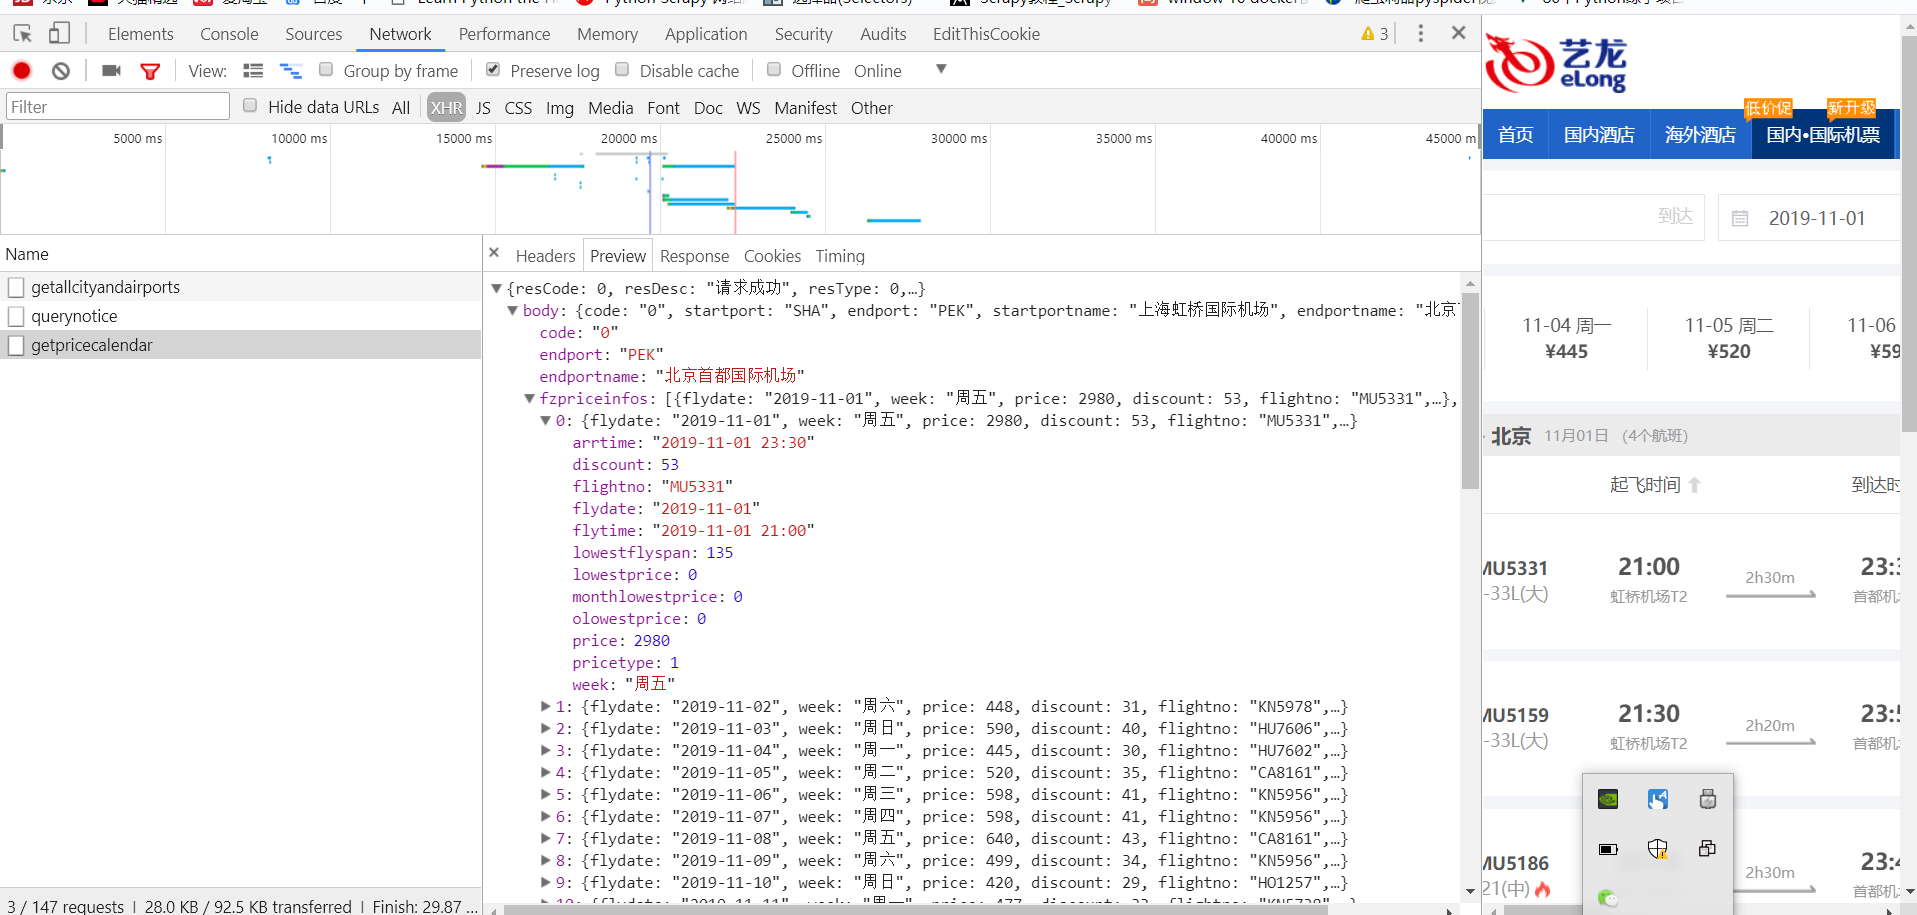Click the printer-like tray icon
1917x915 pixels.
click(x=1707, y=798)
